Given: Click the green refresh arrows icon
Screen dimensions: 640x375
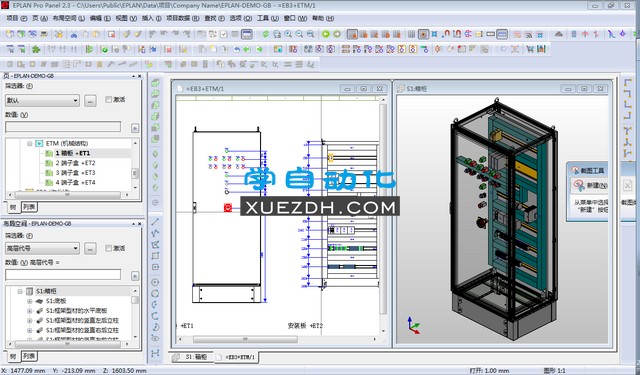Looking at the screenshot, I should (266, 34).
